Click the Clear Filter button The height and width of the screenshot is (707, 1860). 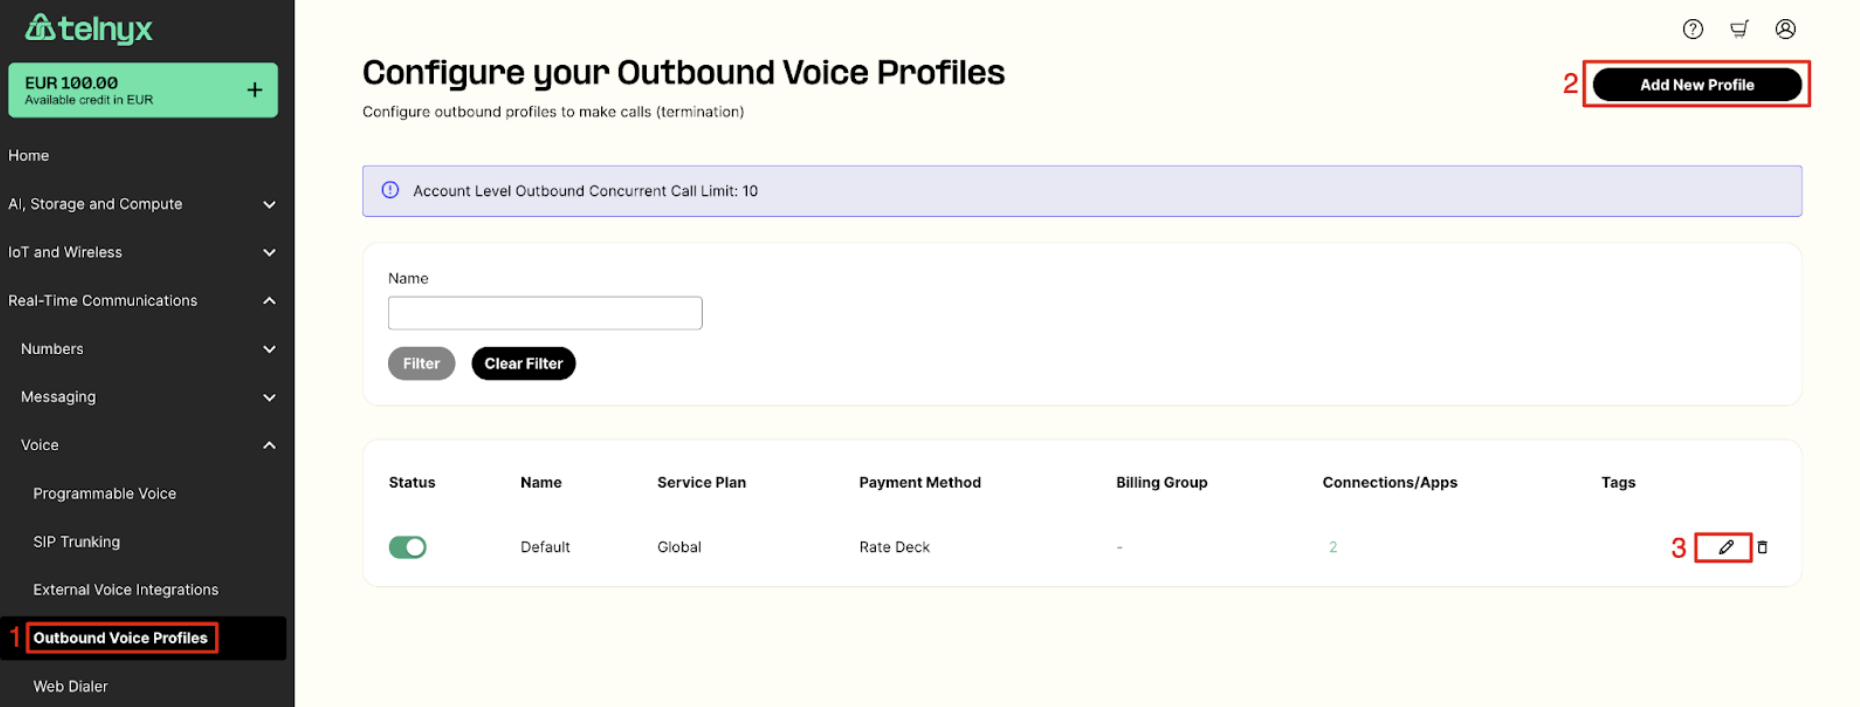point(523,363)
